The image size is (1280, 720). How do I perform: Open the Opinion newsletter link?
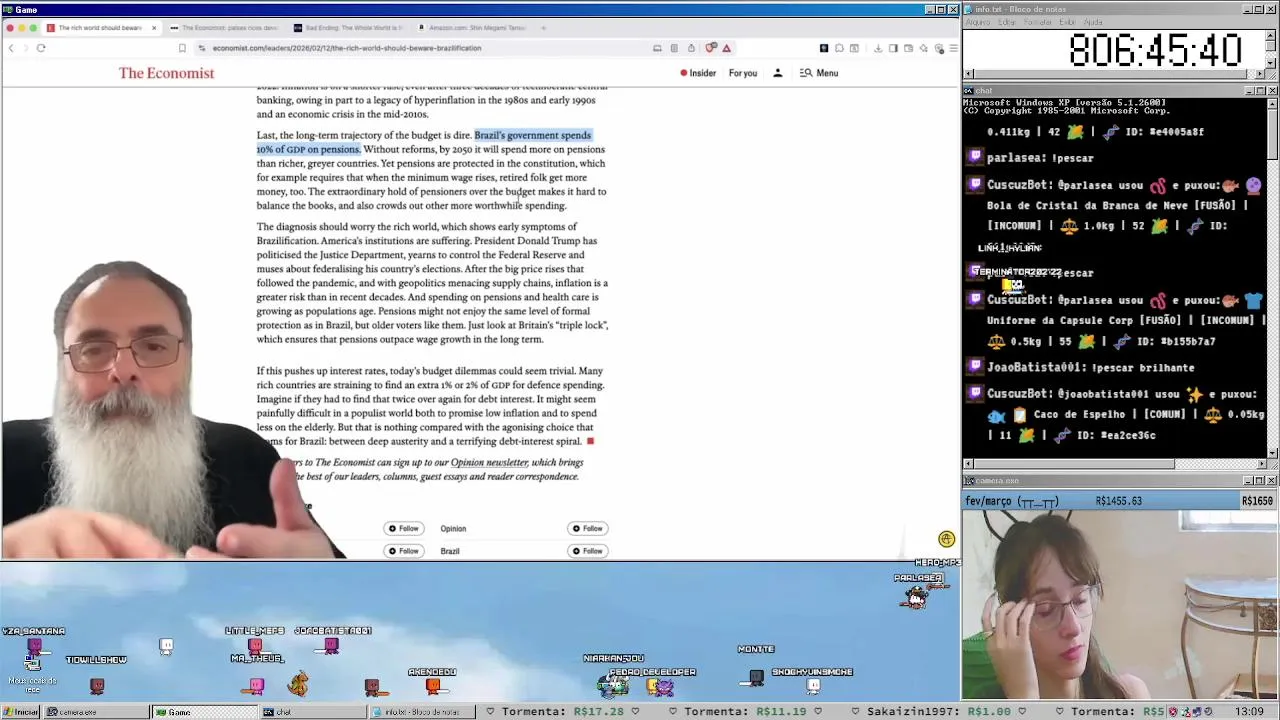pyautogui.click(x=489, y=462)
